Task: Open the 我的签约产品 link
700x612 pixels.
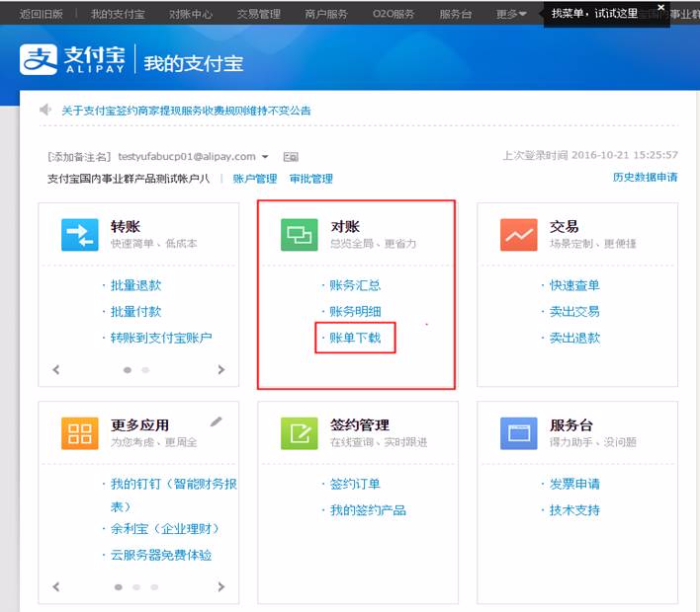Action: (x=368, y=510)
